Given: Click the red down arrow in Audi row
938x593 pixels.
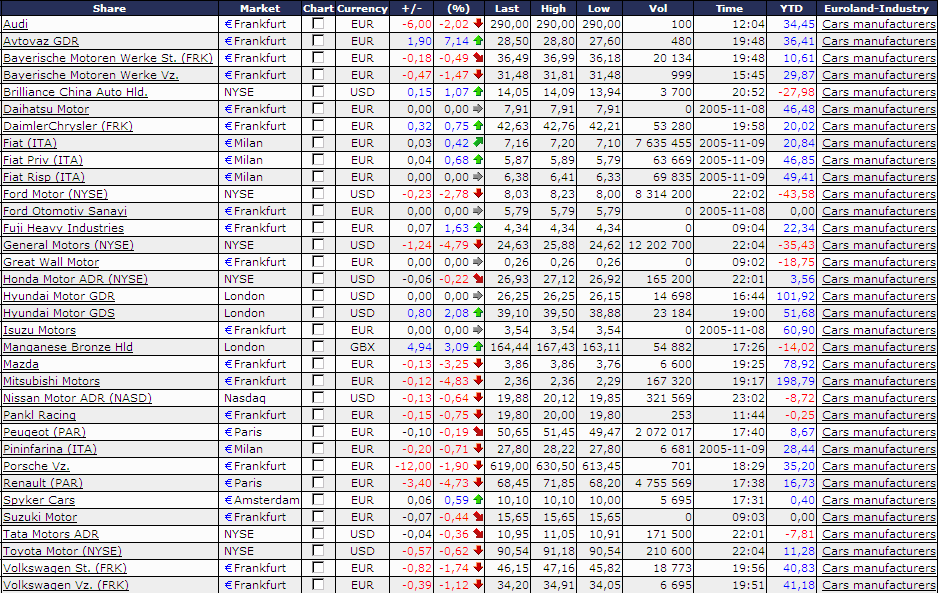Looking at the screenshot, I should click(x=477, y=23).
